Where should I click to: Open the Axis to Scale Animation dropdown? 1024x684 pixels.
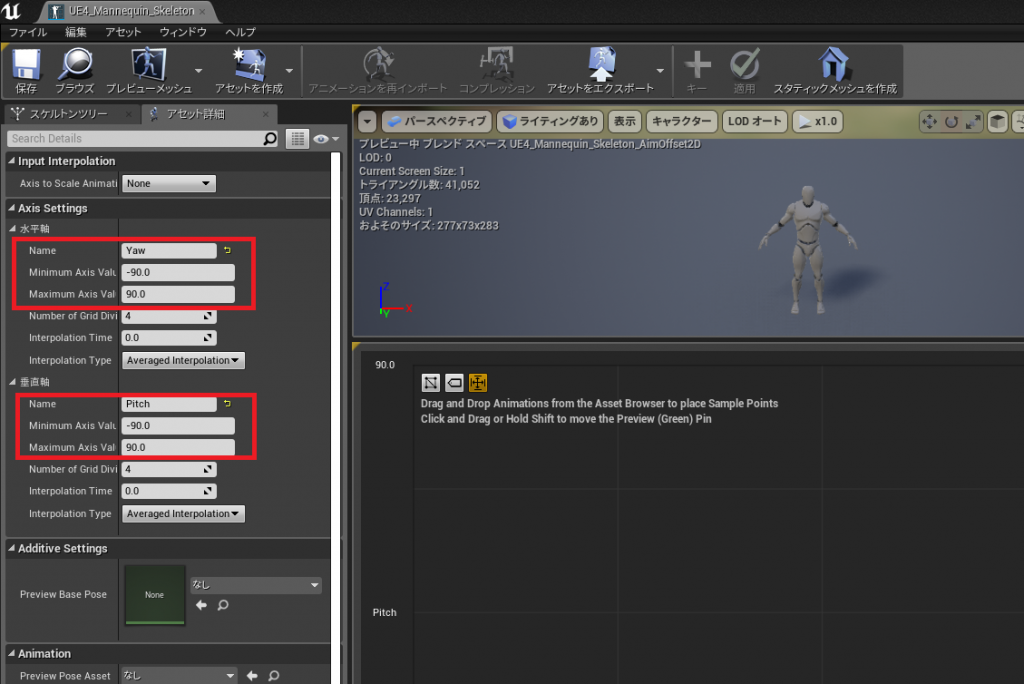point(168,183)
